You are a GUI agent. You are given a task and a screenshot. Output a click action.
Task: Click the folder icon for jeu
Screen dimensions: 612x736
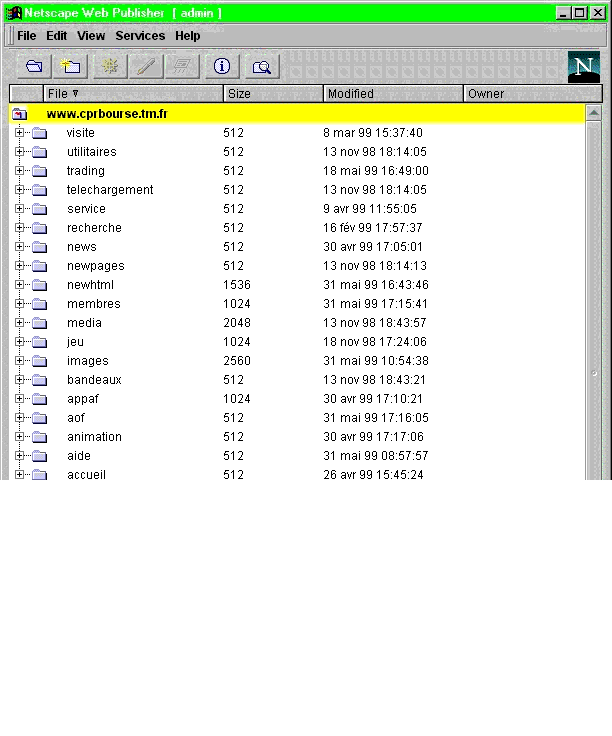39,342
